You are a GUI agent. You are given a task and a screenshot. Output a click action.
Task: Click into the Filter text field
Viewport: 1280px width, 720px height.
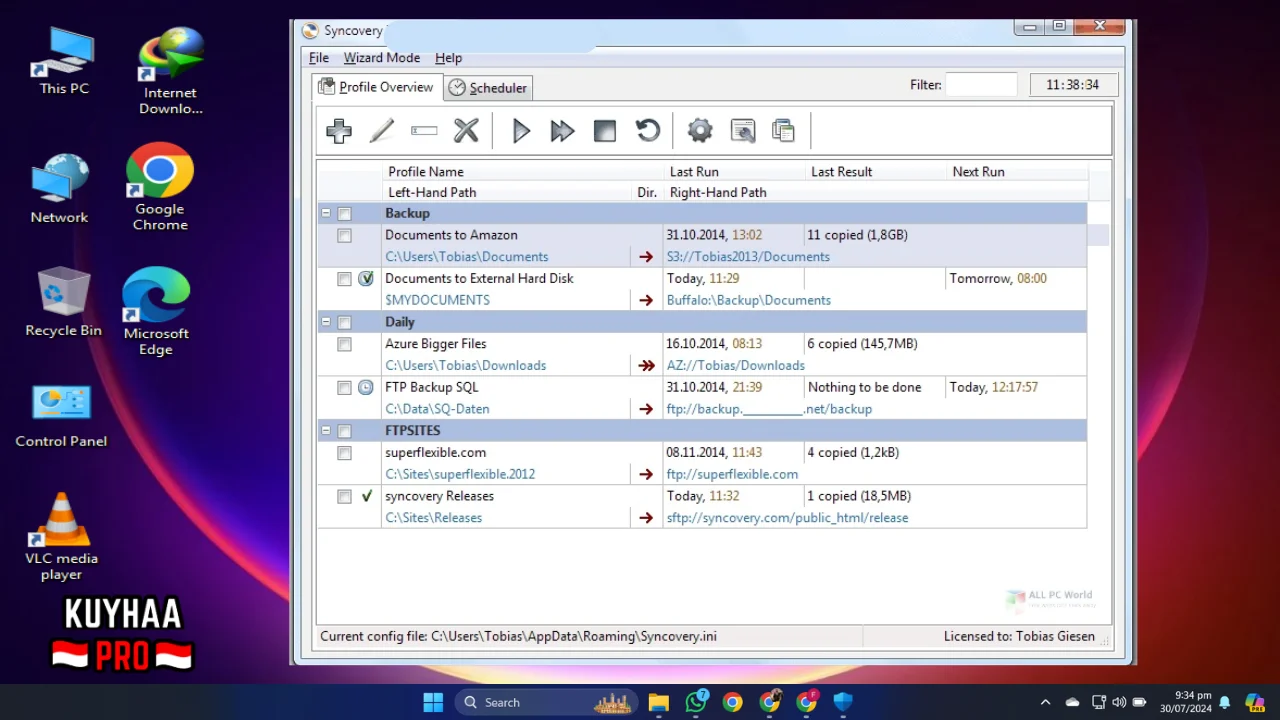(x=981, y=85)
